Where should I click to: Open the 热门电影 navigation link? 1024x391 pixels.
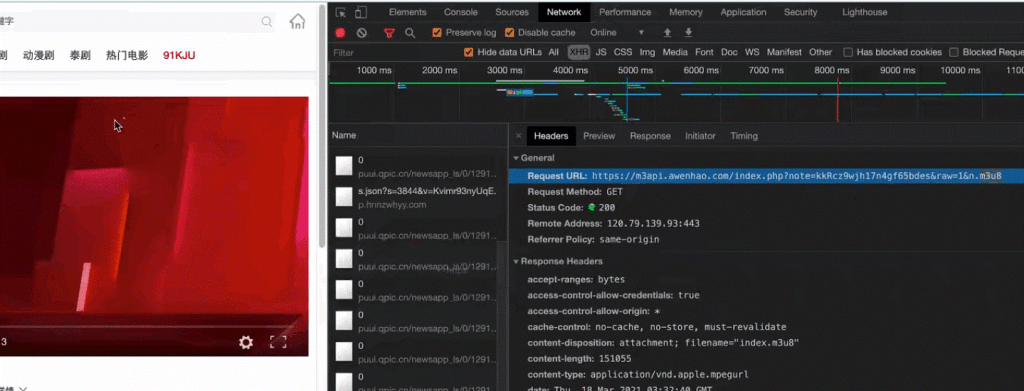[x=127, y=55]
